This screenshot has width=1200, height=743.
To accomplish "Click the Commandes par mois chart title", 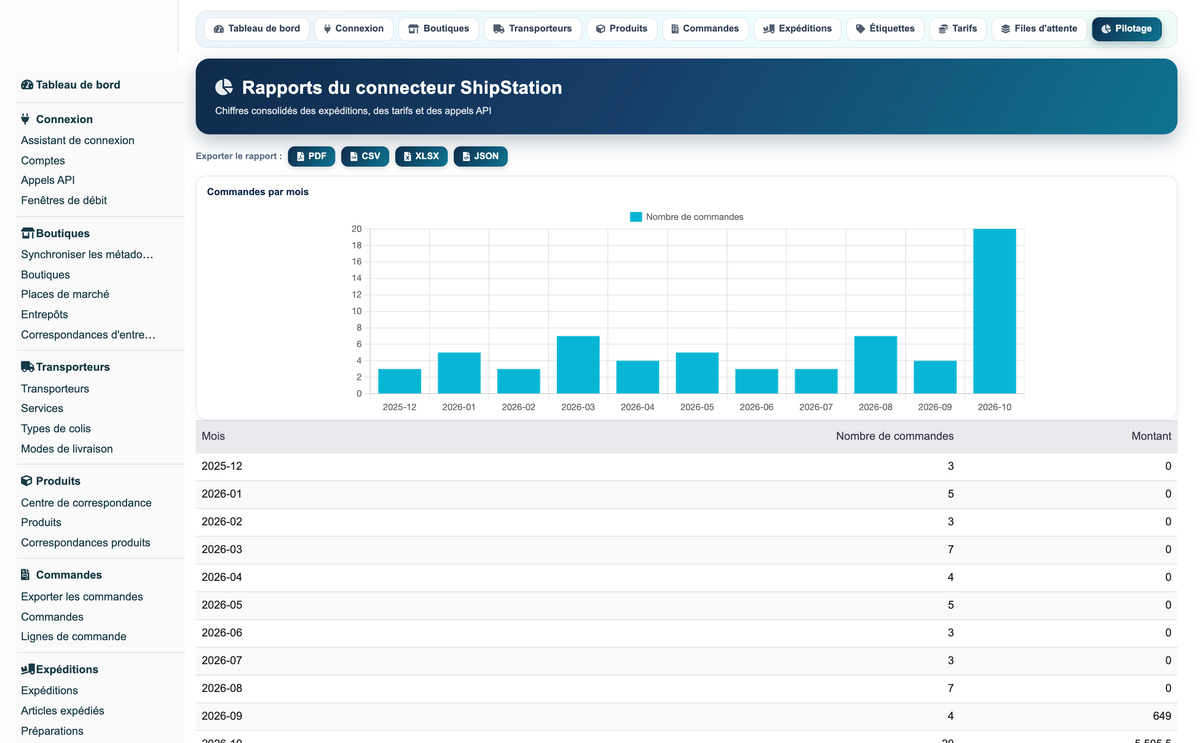I will tap(258, 192).
